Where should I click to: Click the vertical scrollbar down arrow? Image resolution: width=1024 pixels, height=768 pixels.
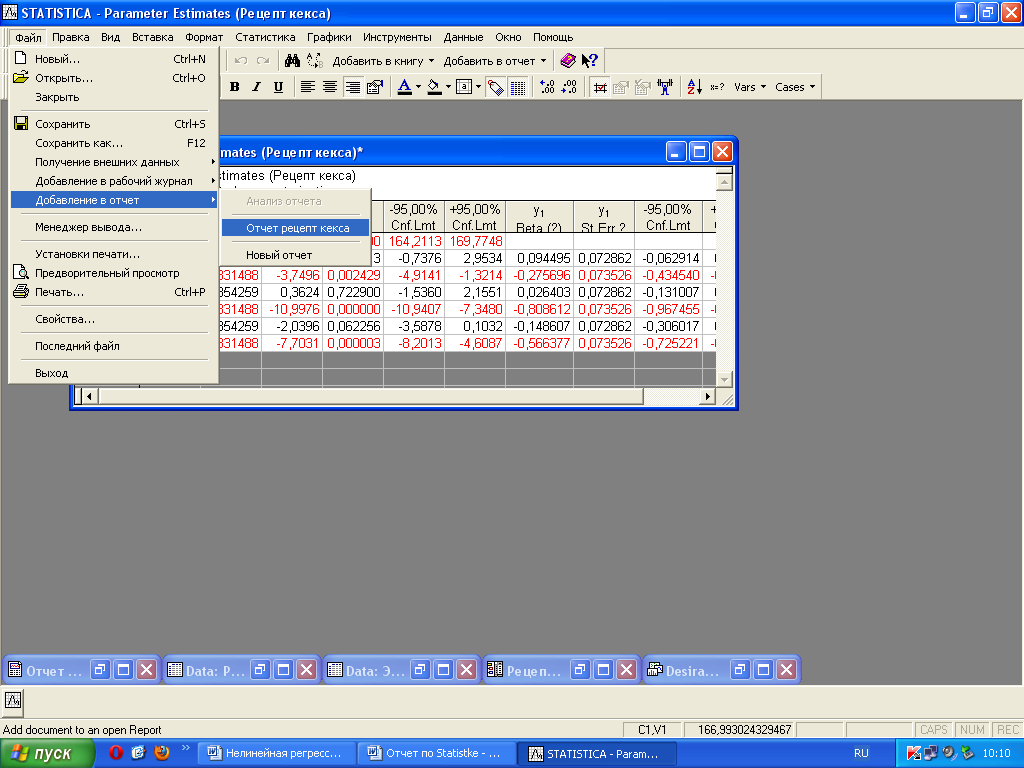[x=724, y=379]
